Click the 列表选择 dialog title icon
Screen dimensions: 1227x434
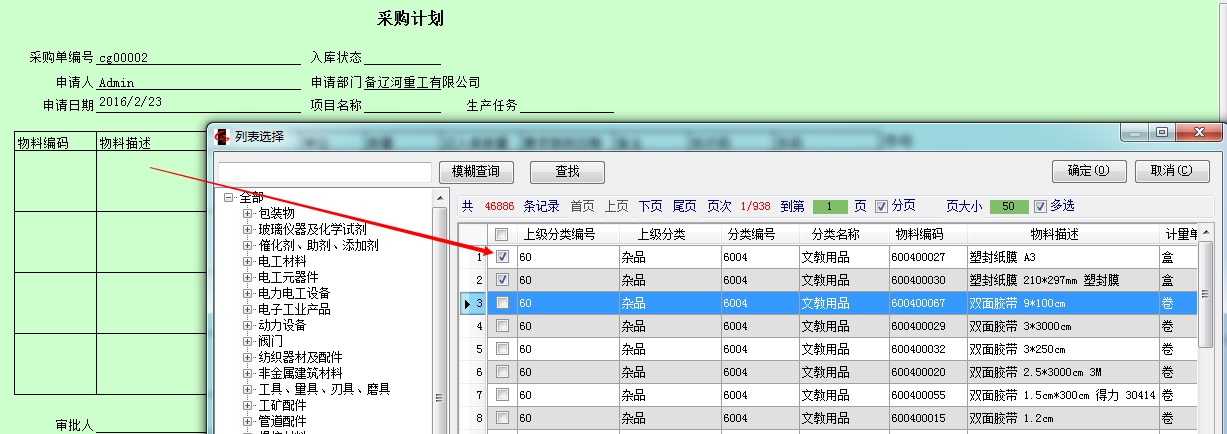(222, 136)
